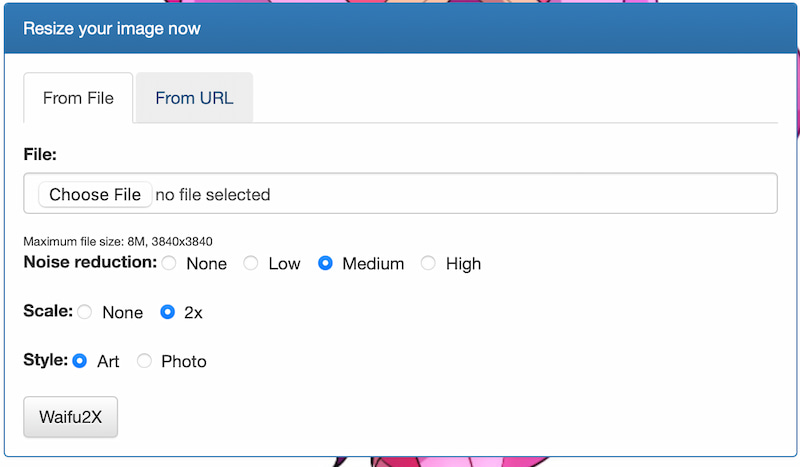Click the 'Scale:' label text

47,311
